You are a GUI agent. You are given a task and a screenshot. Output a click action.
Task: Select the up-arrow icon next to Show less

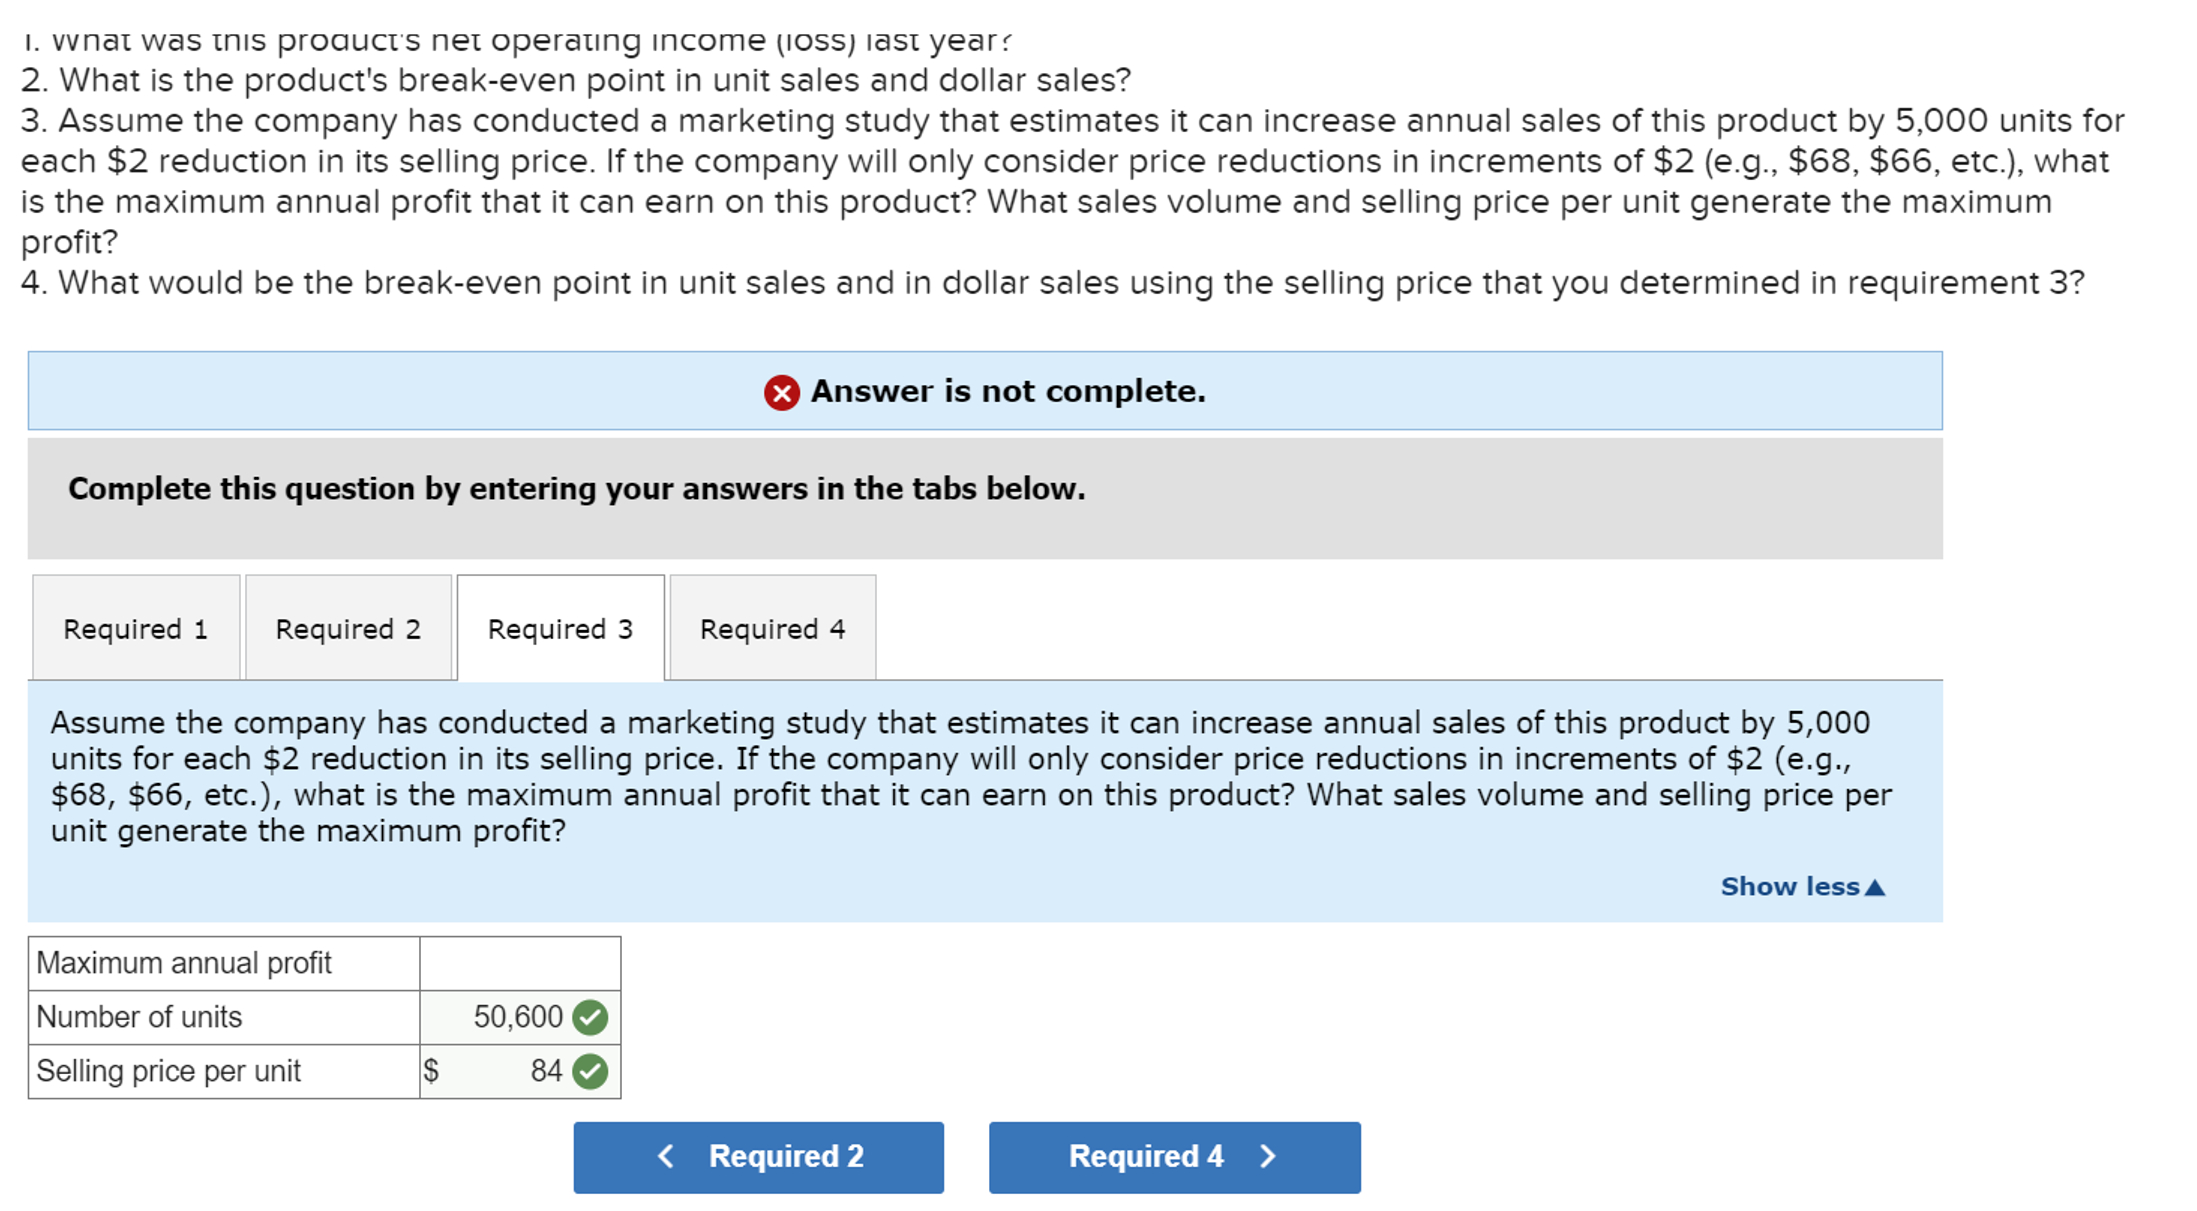tap(1875, 886)
